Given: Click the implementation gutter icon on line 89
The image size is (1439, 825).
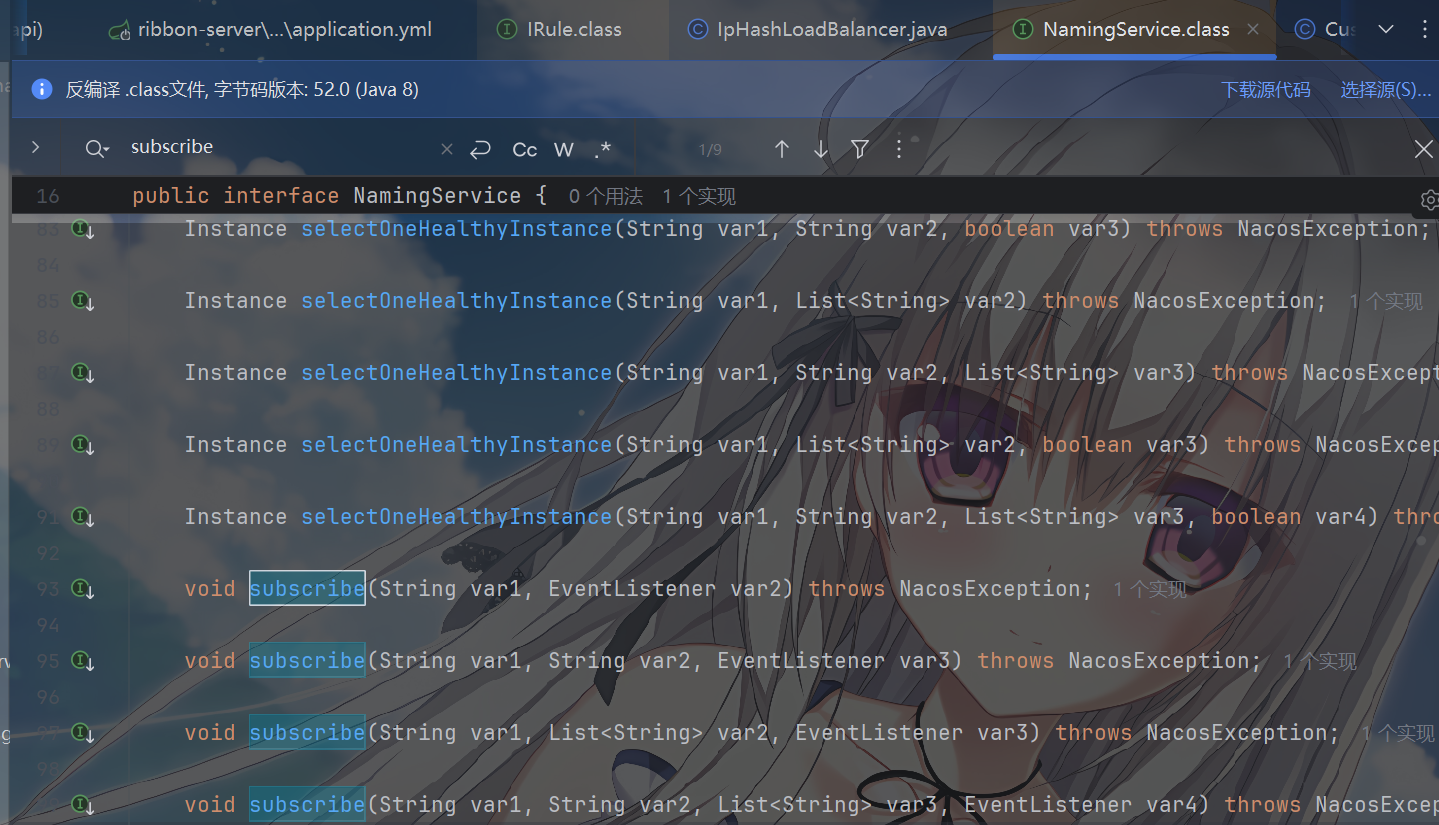Looking at the screenshot, I should (x=83, y=445).
